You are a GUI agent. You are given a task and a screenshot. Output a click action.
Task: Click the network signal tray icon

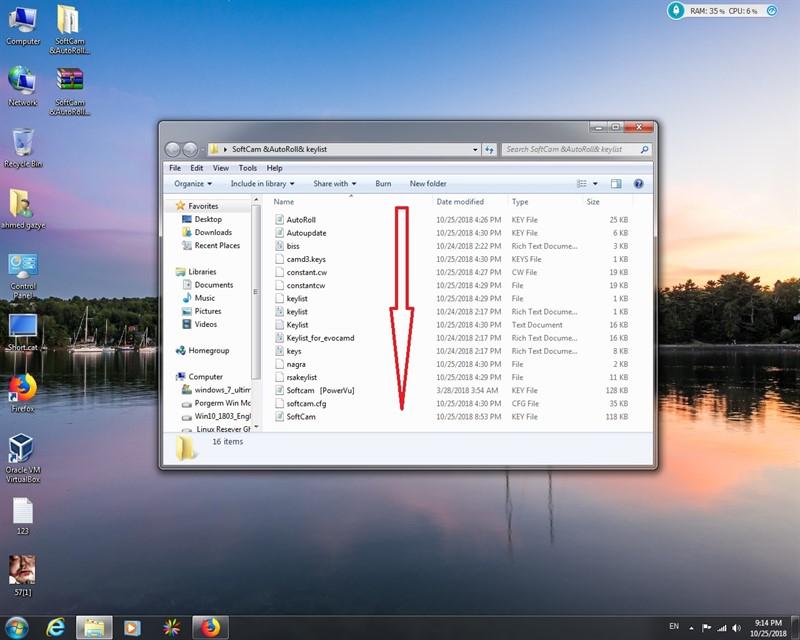(x=722, y=628)
